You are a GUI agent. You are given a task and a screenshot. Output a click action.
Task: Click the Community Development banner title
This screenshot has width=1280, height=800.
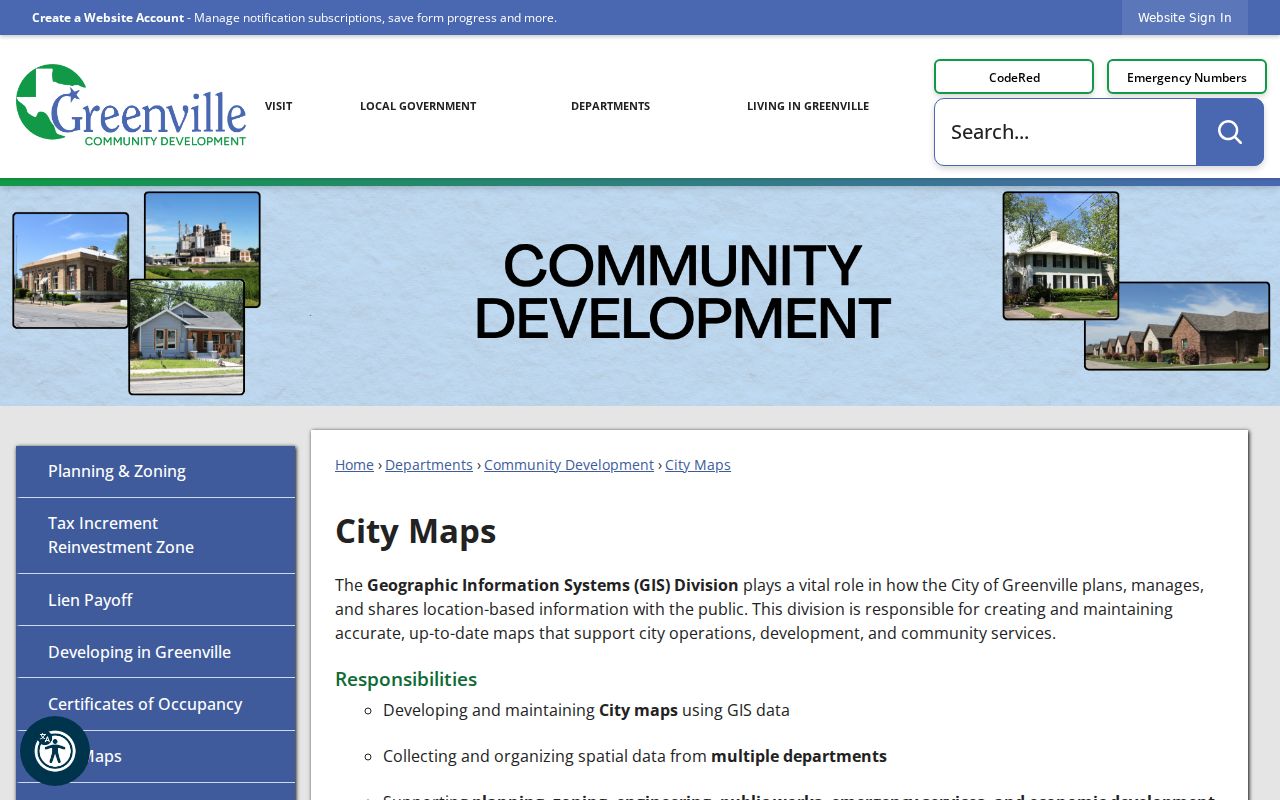[x=682, y=292]
